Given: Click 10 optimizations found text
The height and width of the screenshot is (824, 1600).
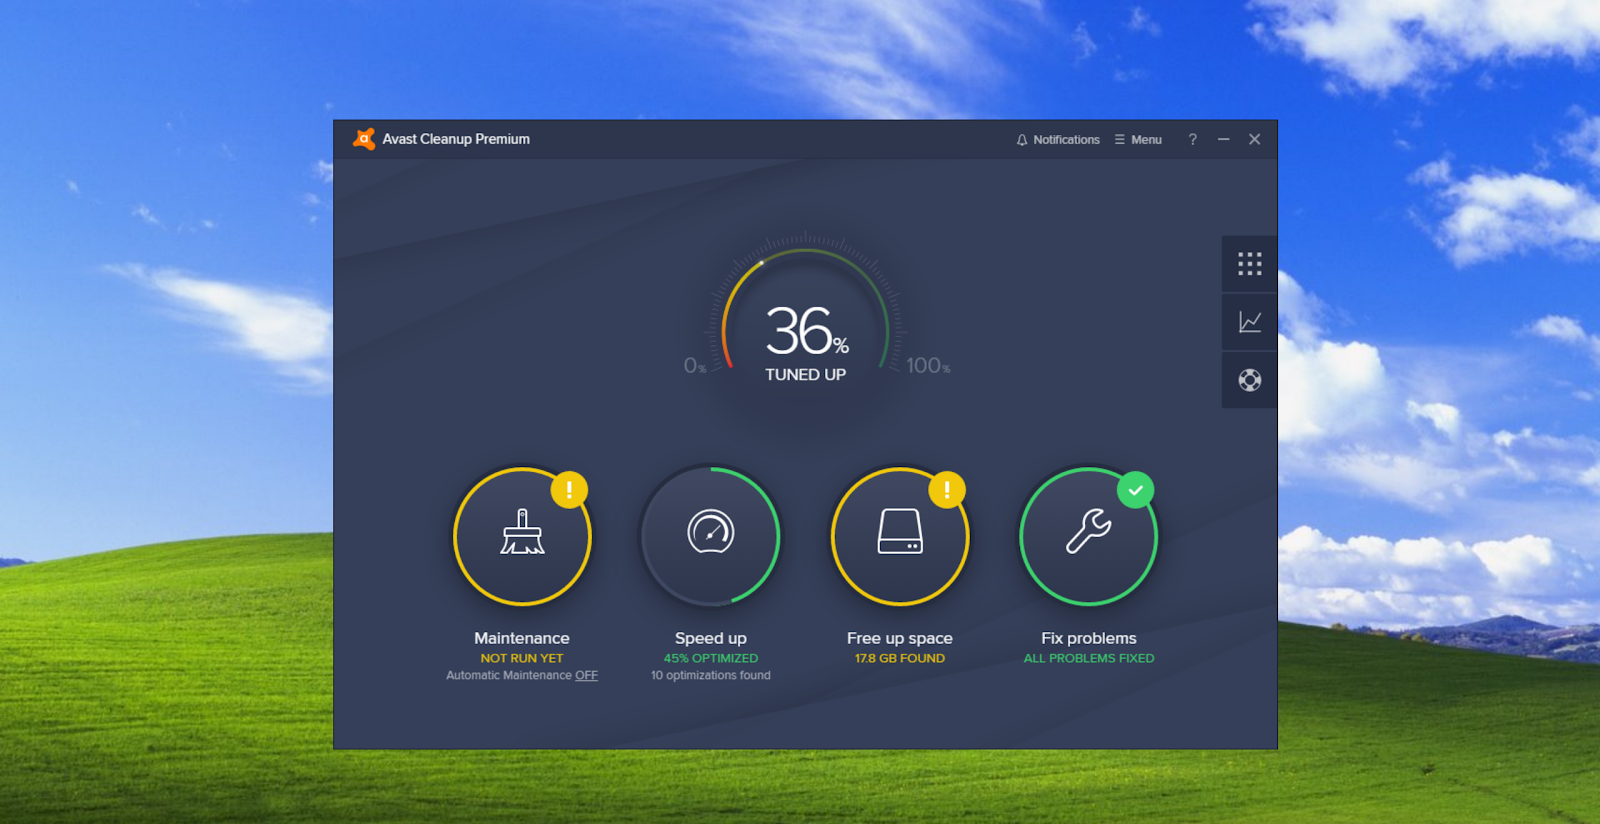Looking at the screenshot, I should [x=711, y=676].
